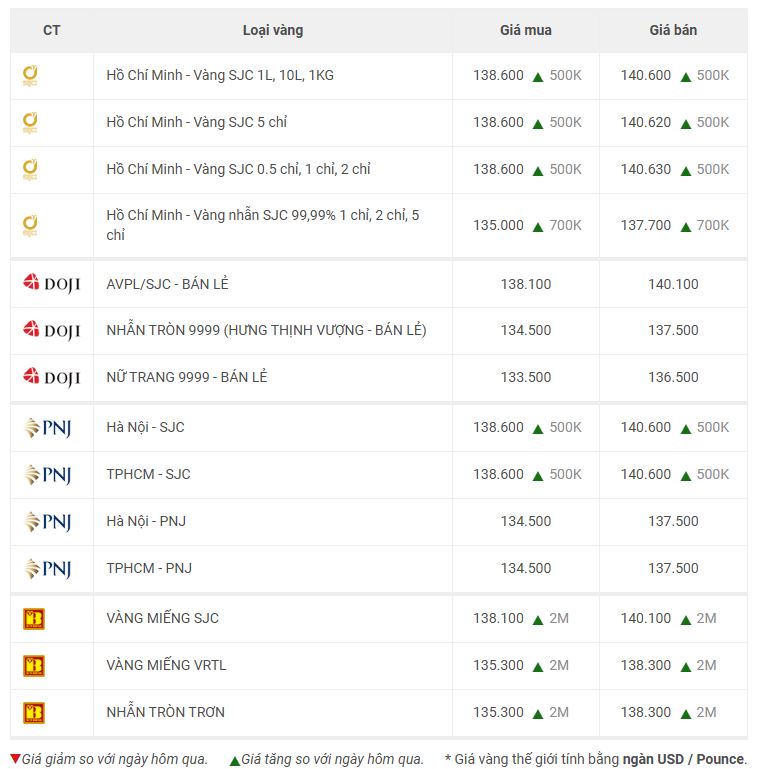Click the SJC logo beside Vàng SJC 5 chỉ

coord(31,123)
